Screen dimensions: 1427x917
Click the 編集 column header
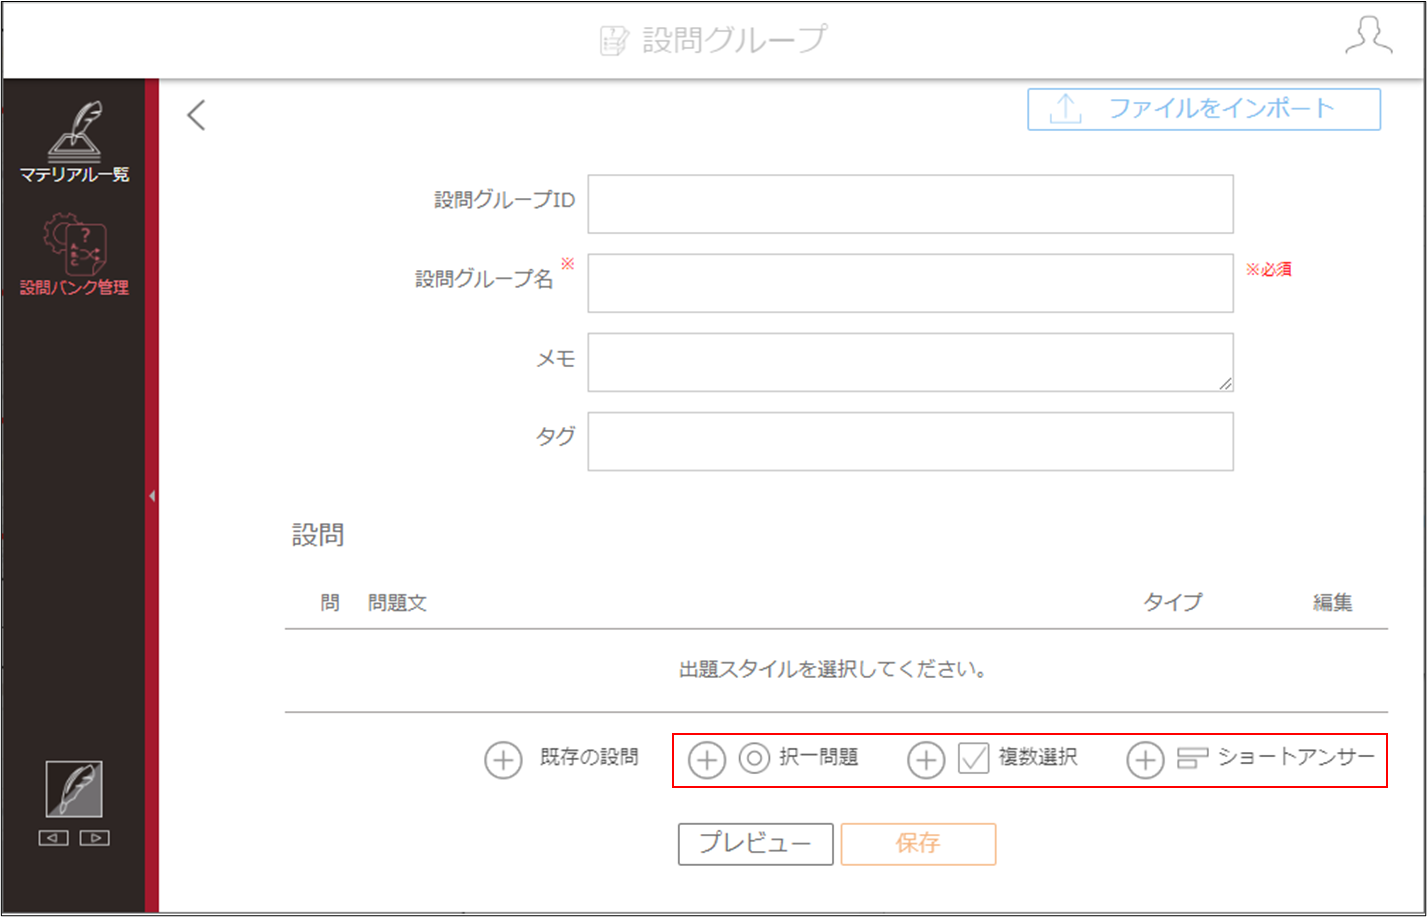tap(1333, 602)
